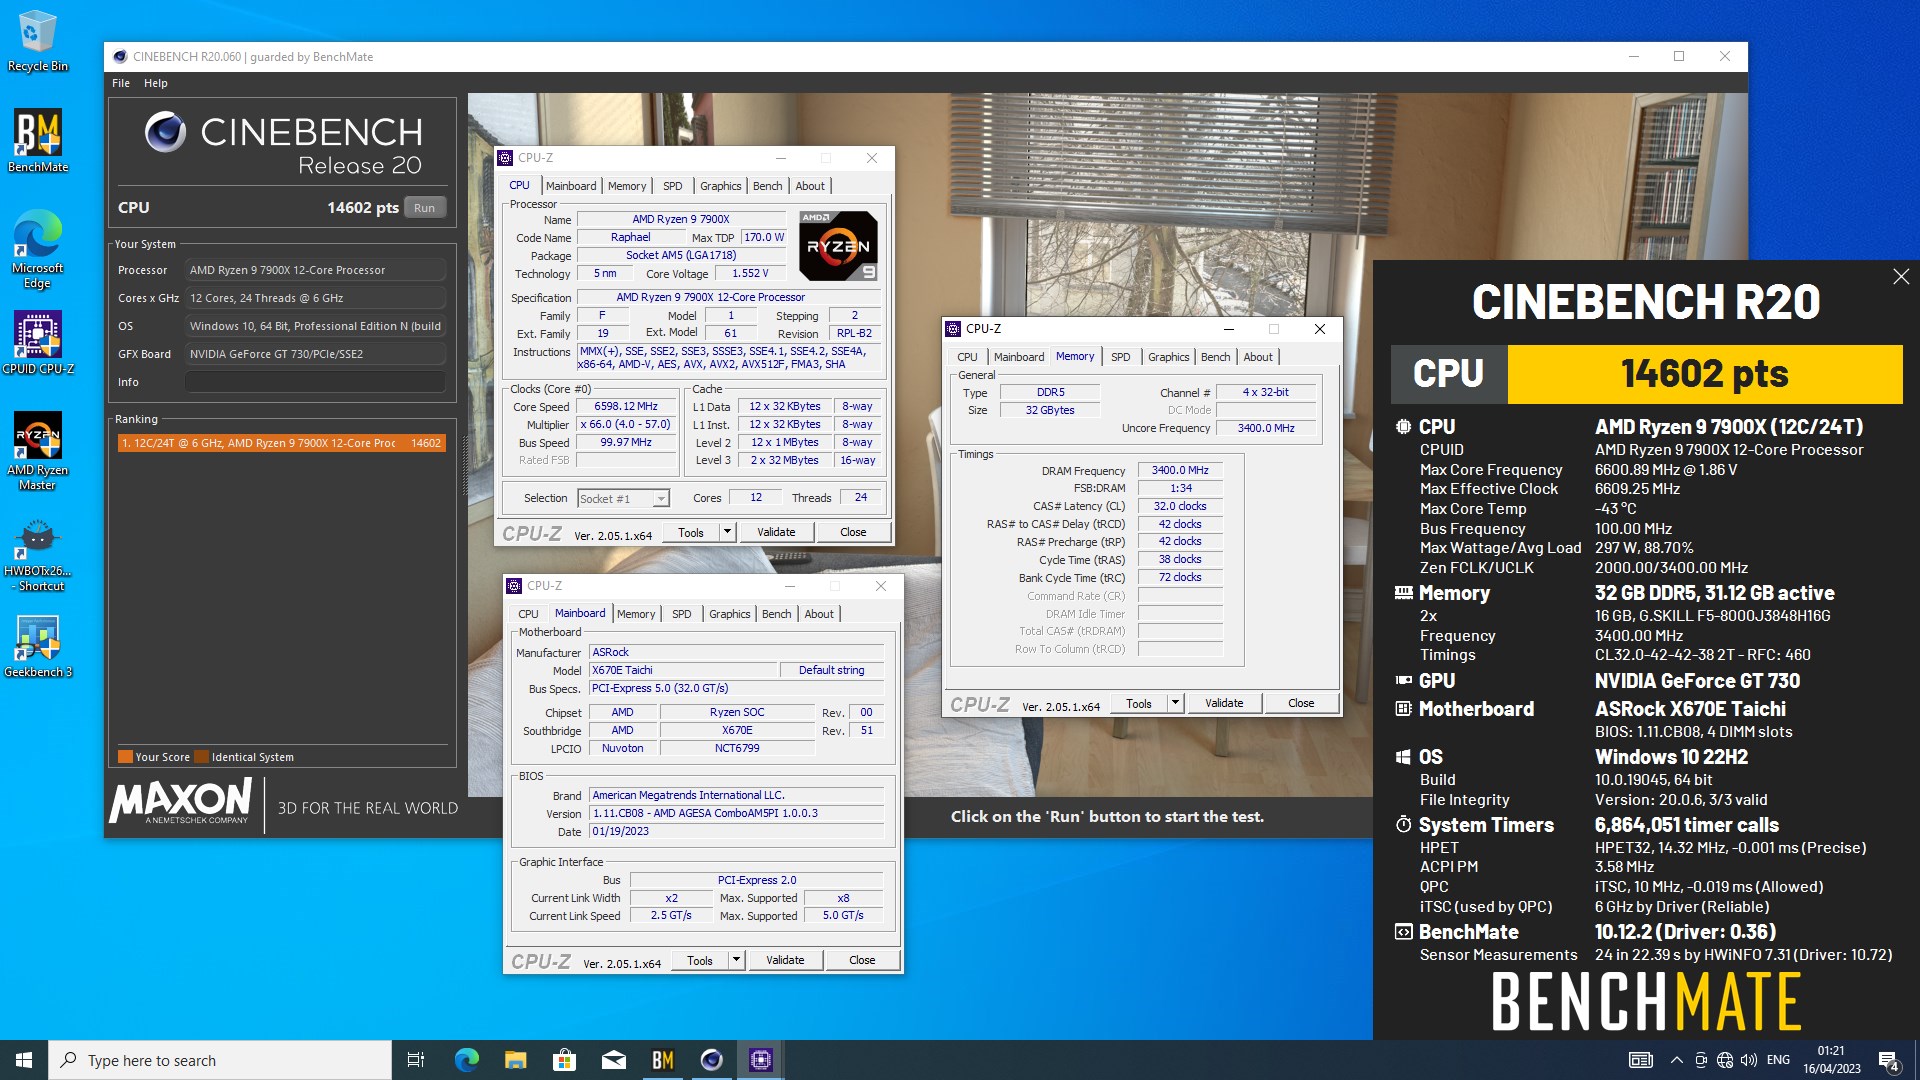Switch to BenchMate taskbar icon
This screenshot has width=1920, height=1080.
[662, 1060]
